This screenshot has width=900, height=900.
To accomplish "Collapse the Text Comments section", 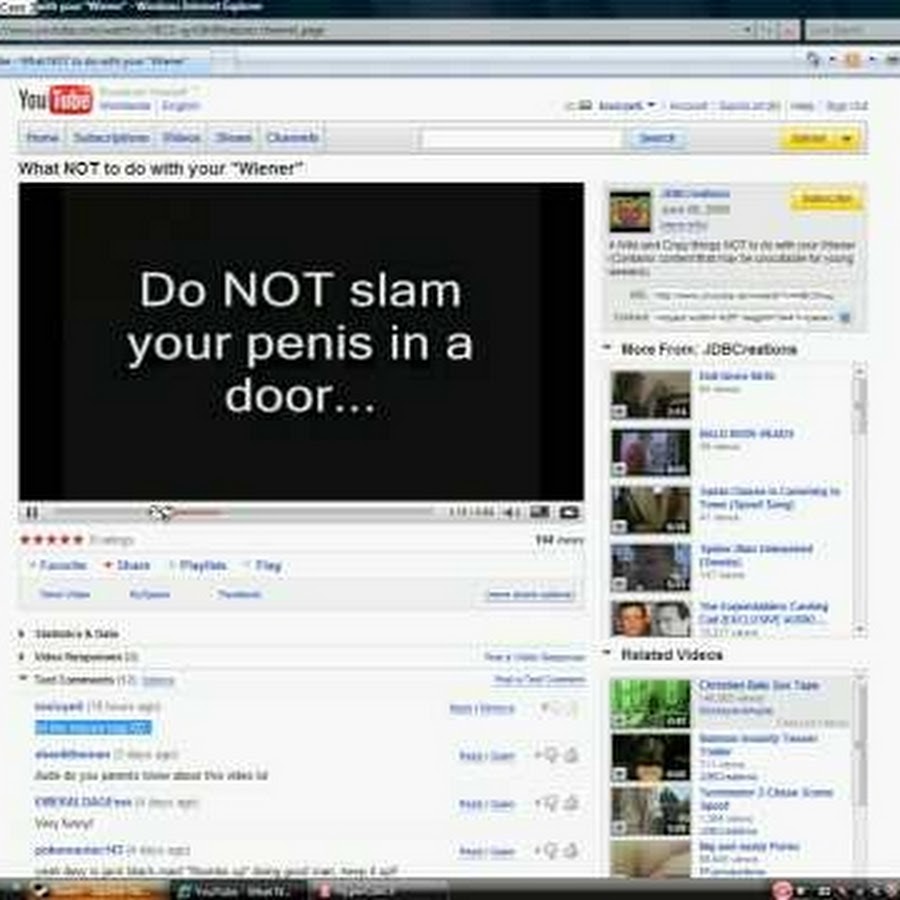I will pos(23,680).
